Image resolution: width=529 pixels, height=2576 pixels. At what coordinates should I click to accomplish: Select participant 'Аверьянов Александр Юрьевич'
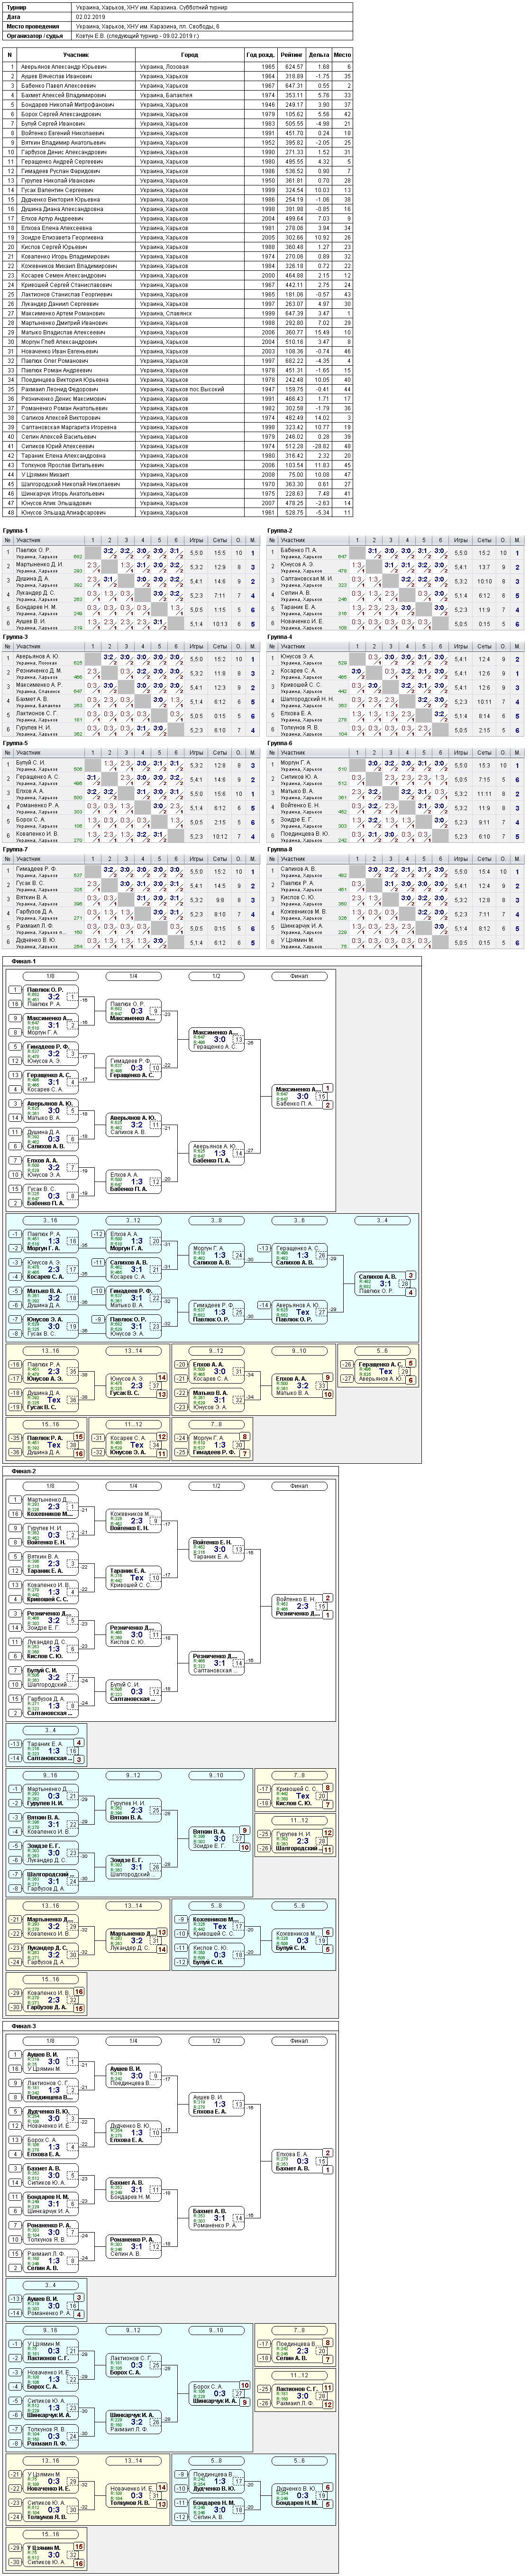click(x=63, y=67)
